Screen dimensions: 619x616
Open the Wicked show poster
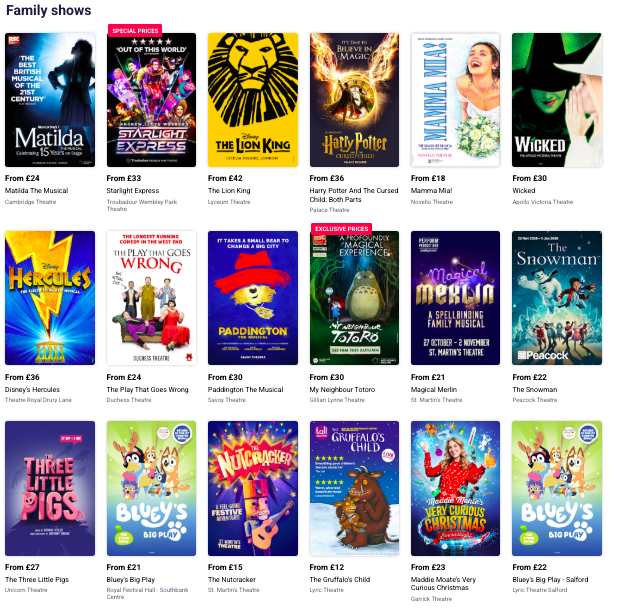pos(557,100)
